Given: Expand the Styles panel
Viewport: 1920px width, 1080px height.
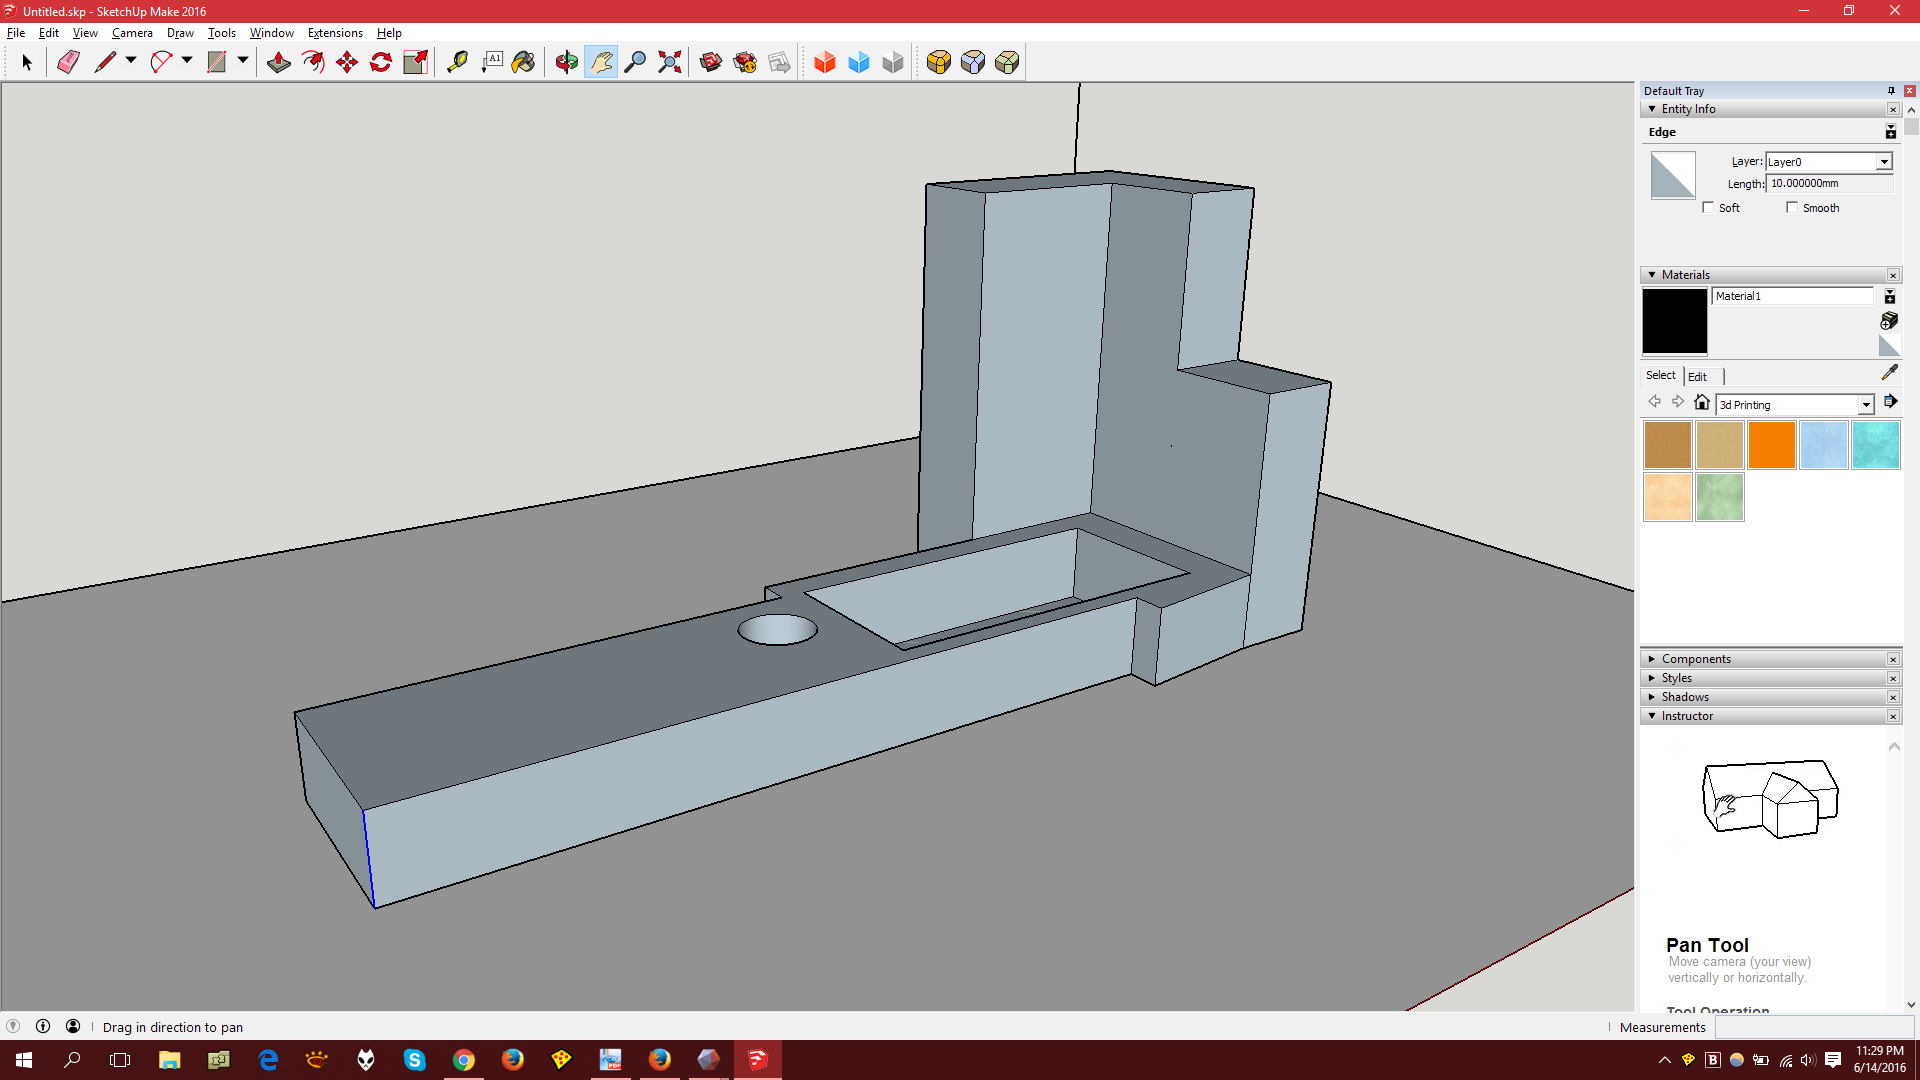Looking at the screenshot, I should point(1652,678).
